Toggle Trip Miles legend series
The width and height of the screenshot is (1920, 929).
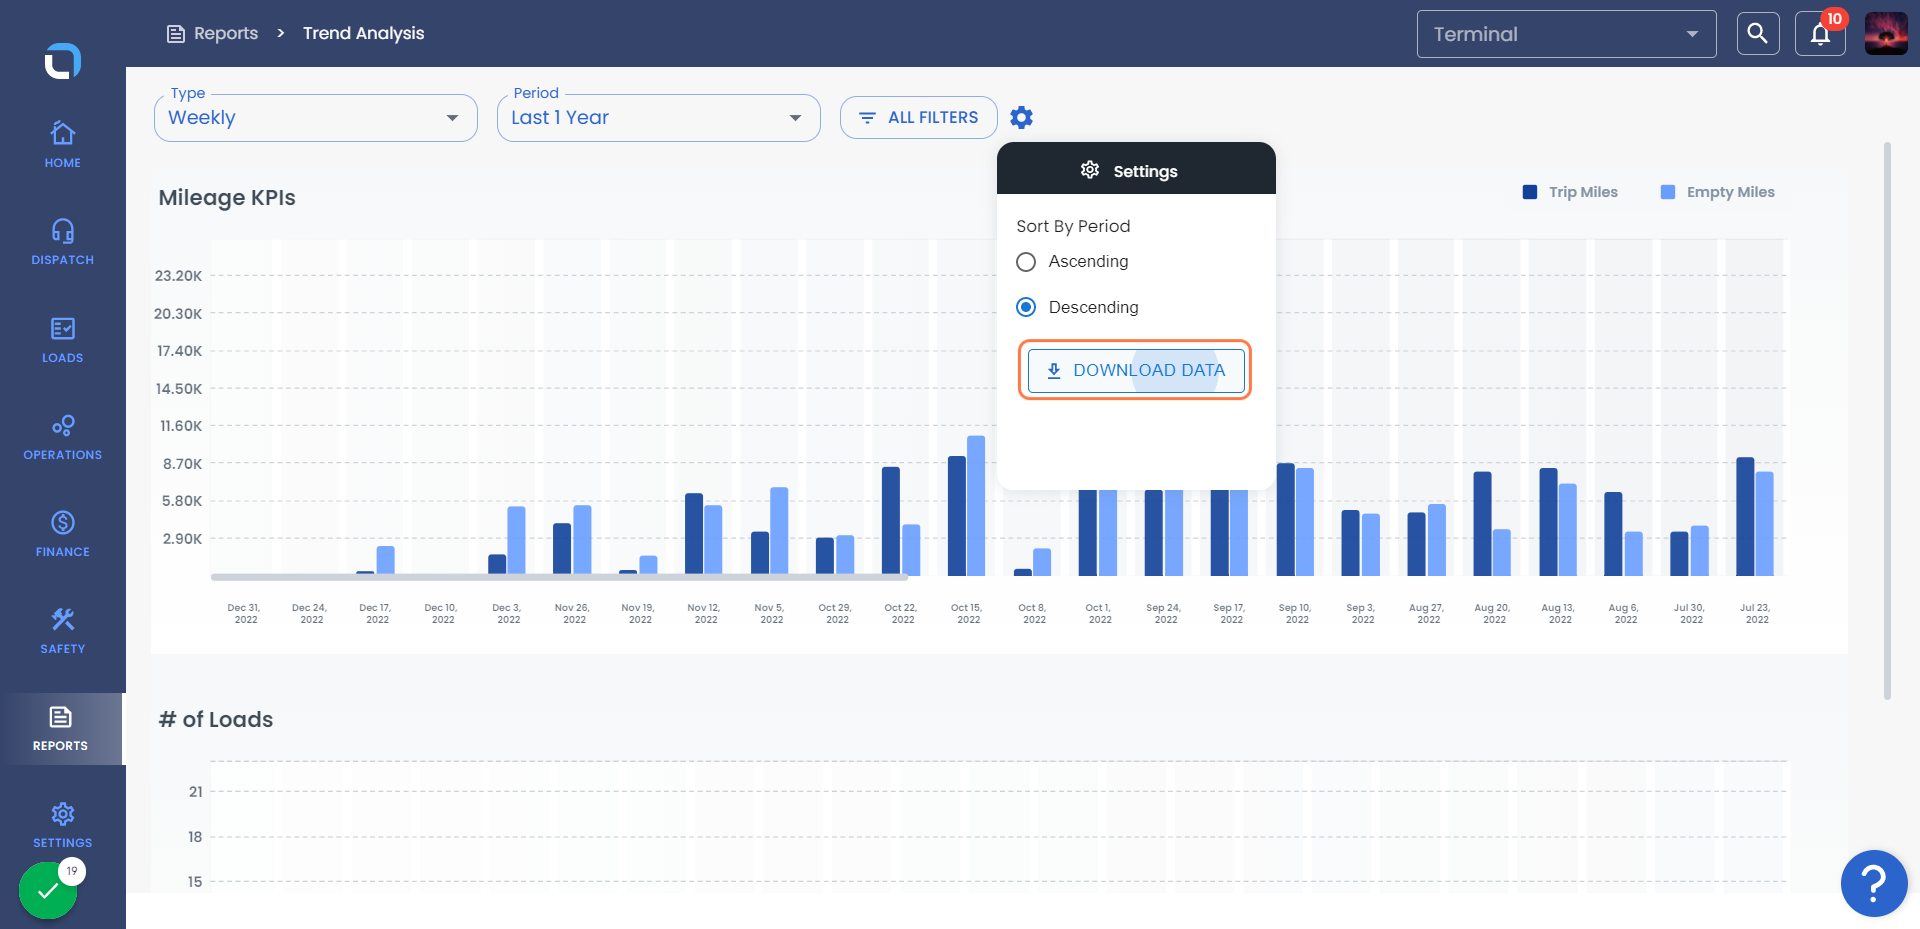pos(1570,192)
